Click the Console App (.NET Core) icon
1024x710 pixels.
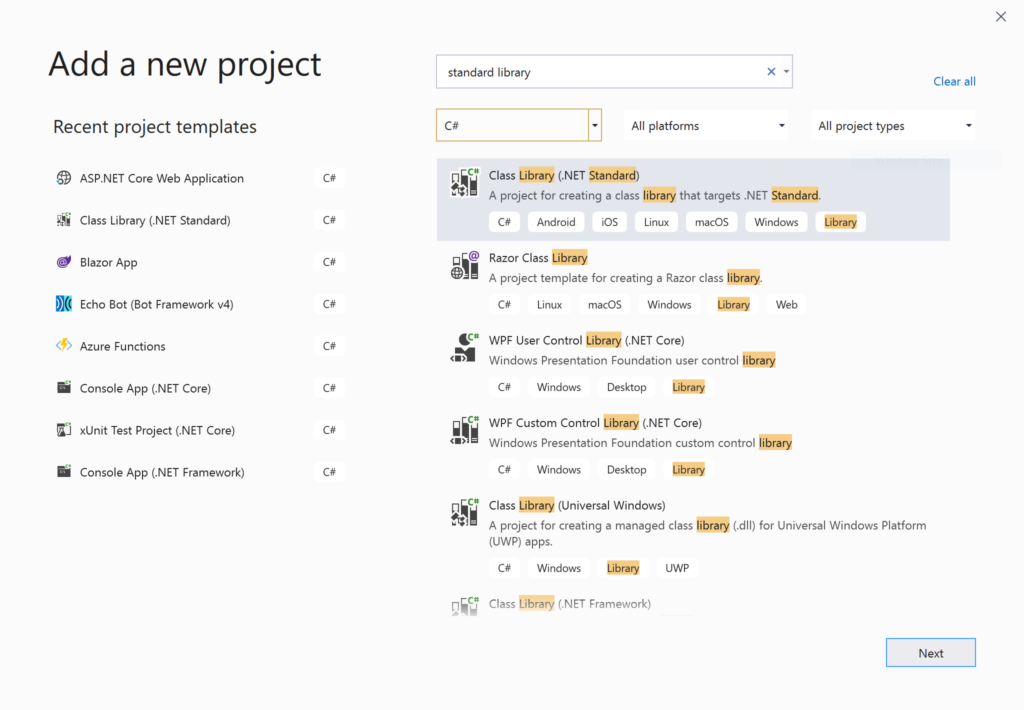click(63, 387)
